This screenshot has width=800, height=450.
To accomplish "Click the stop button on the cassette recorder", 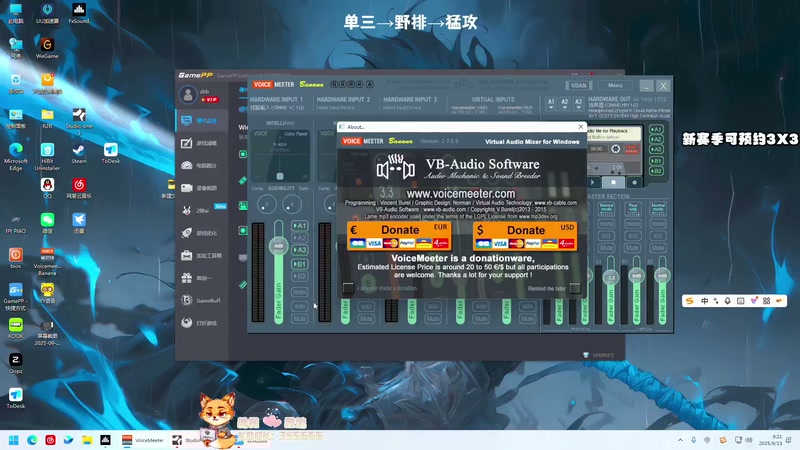I will pyautogui.click(x=613, y=182).
